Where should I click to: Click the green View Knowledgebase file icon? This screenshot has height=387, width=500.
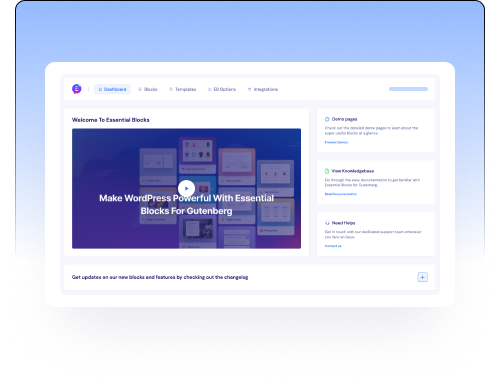[327, 171]
